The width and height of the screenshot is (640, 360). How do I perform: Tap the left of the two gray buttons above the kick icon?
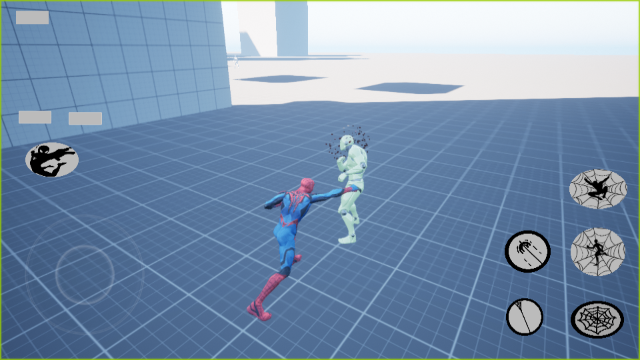(x=35, y=117)
